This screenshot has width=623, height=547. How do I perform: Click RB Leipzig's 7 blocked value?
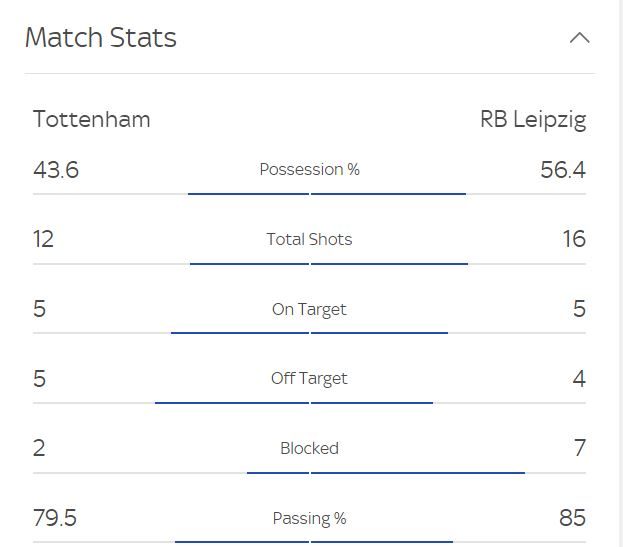[580, 448]
